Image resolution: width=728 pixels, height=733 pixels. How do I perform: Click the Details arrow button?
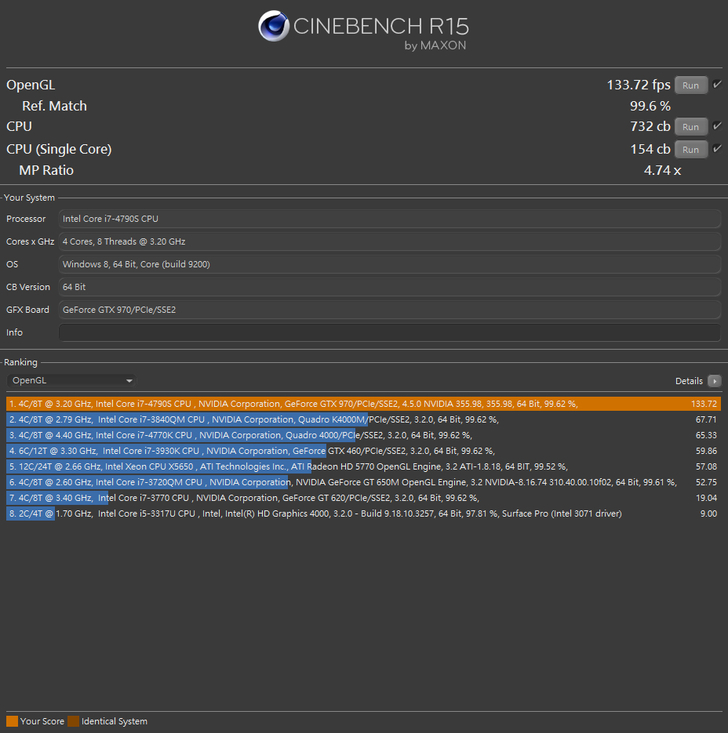[714, 381]
